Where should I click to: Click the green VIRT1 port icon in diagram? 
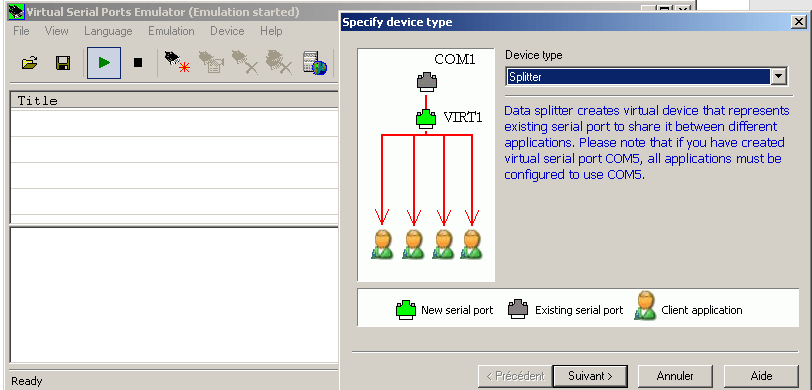point(427,119)
